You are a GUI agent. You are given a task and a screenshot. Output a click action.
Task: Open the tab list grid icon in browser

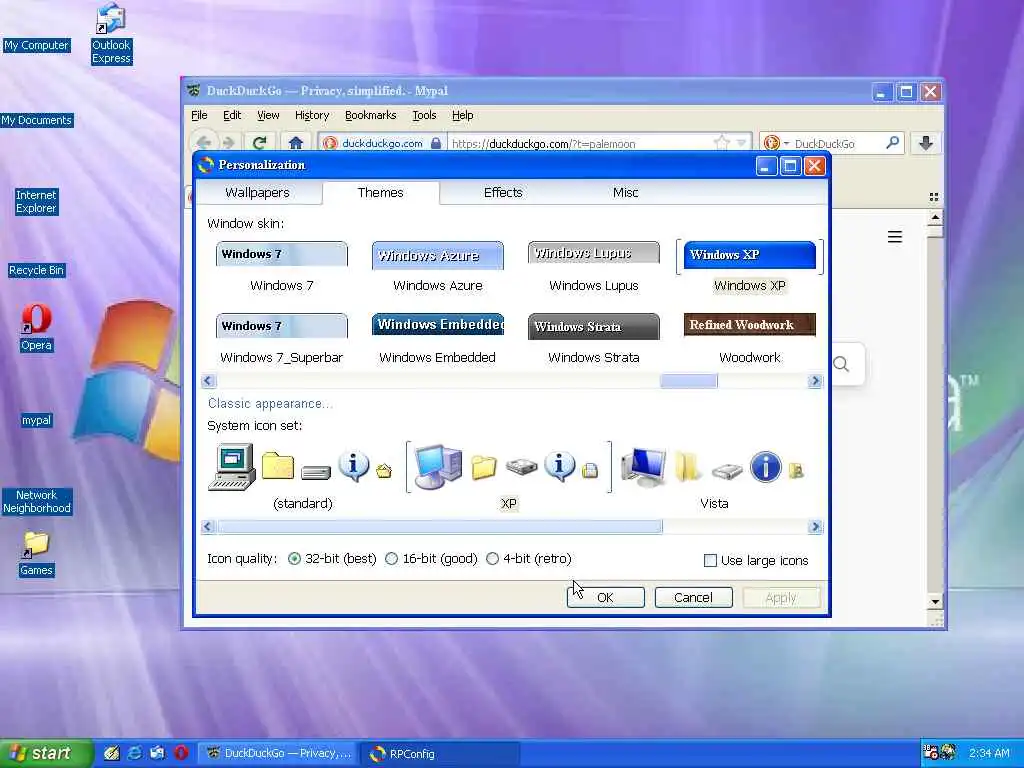[x=934, y=197]
